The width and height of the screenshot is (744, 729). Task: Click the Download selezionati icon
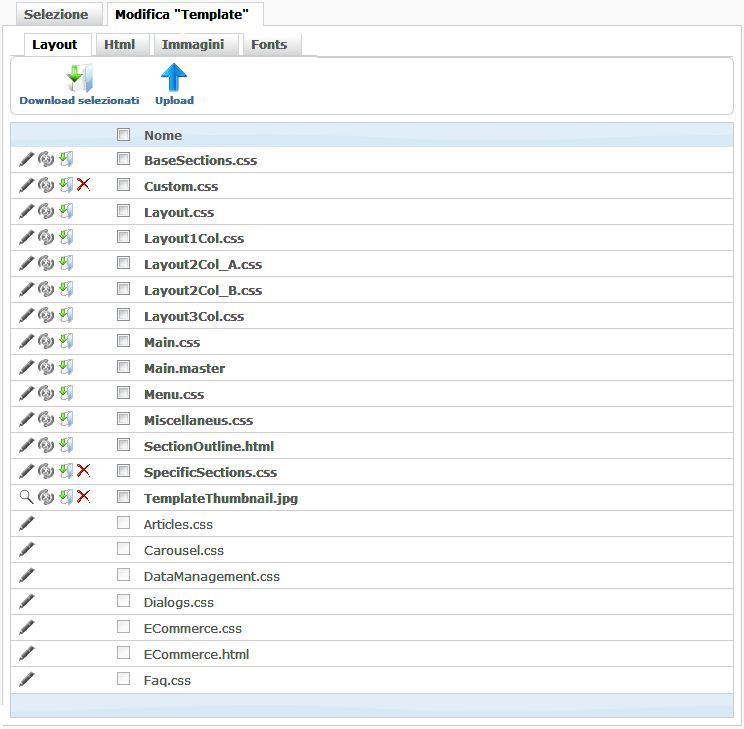79,78
